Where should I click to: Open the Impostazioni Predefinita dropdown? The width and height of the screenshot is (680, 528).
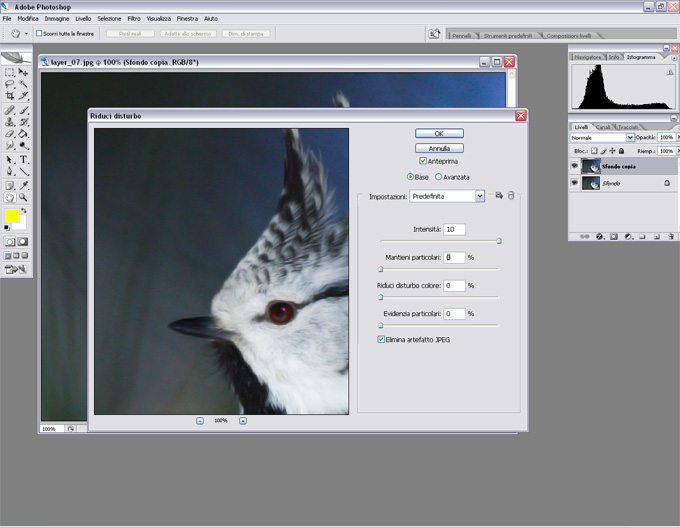(480, 196)
